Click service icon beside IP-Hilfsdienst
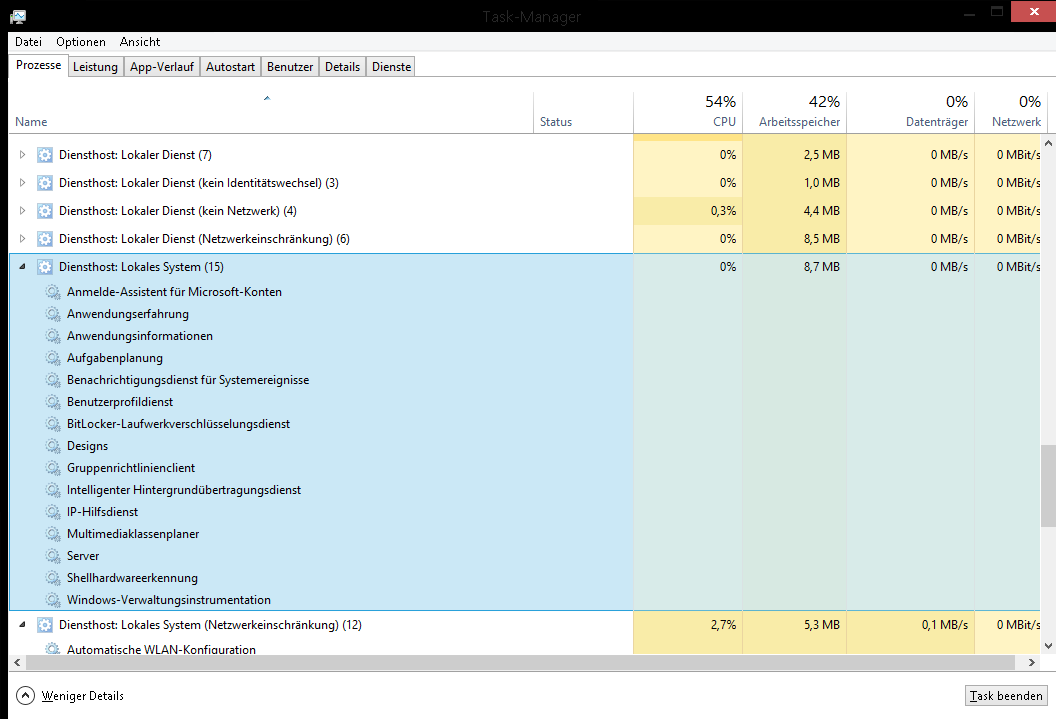This screenshot has width=1056, height=719. (53, 512)
